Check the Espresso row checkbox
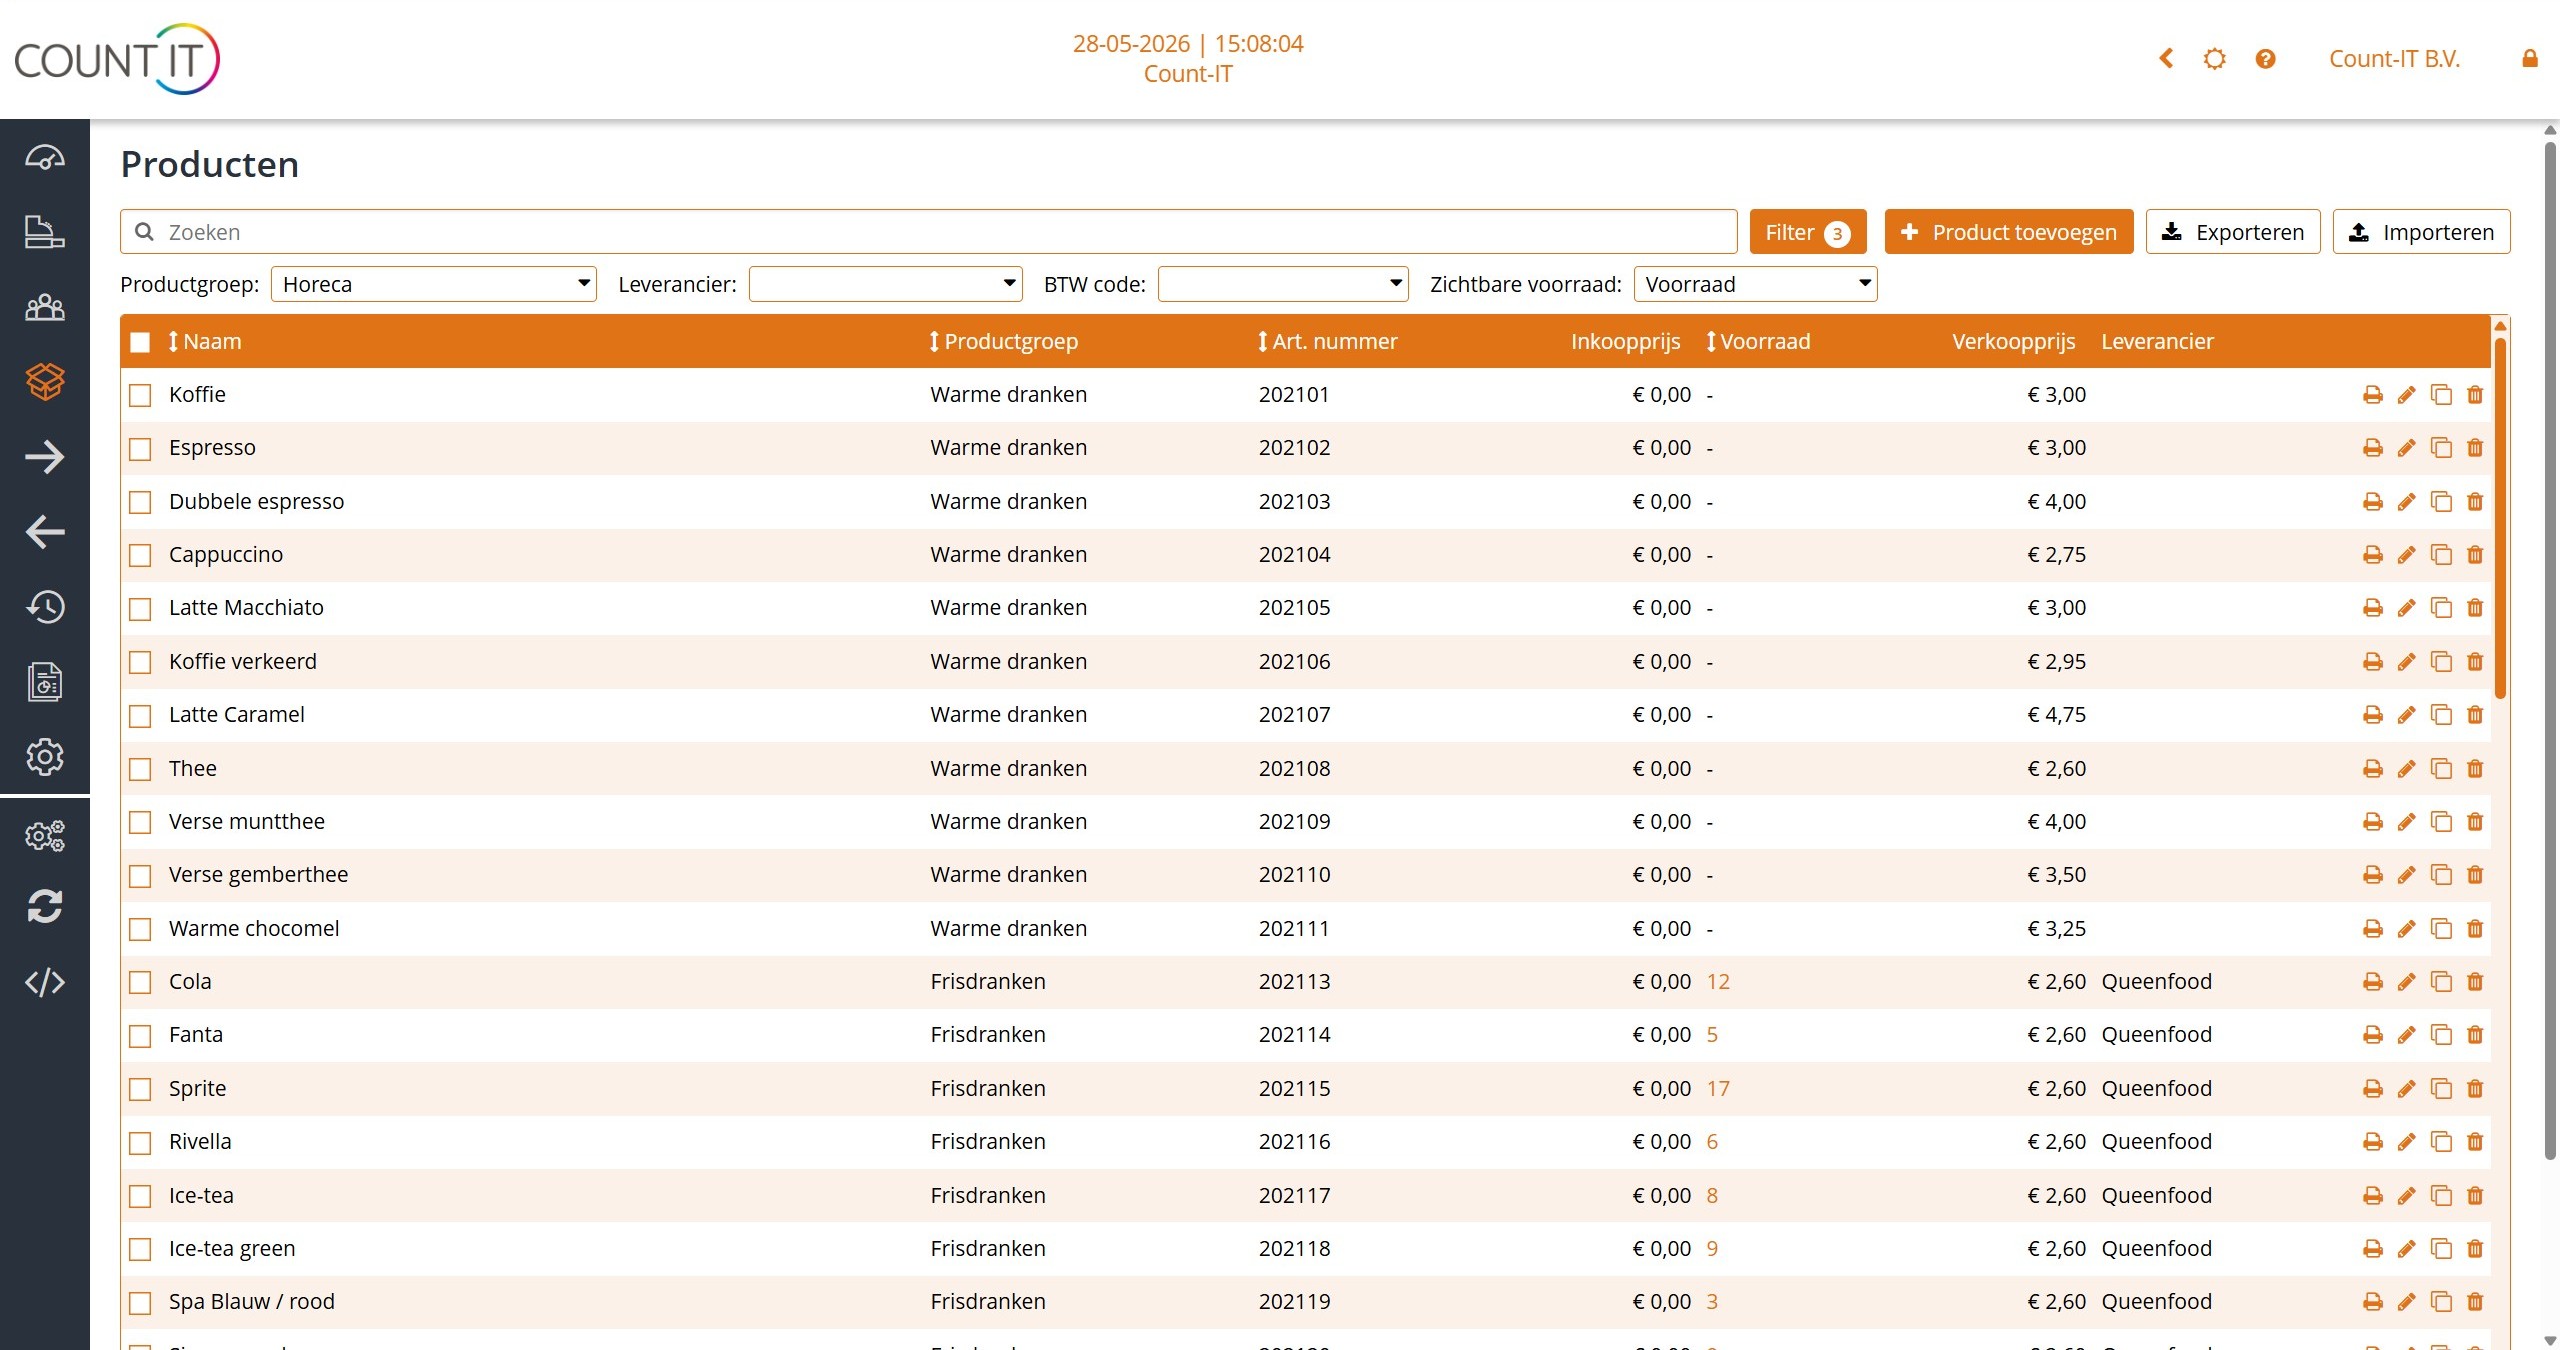The width and height of the screenshot is (2560, 1350). 140,449
